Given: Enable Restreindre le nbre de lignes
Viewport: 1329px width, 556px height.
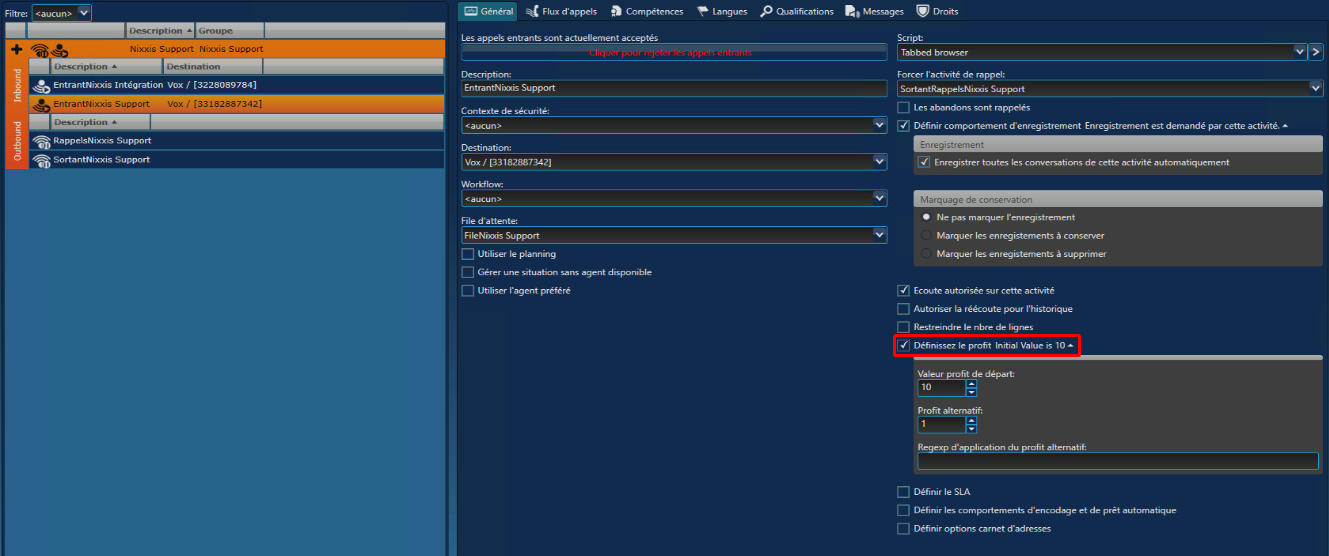Looking at the screenshot, I should tap(904, 327).
